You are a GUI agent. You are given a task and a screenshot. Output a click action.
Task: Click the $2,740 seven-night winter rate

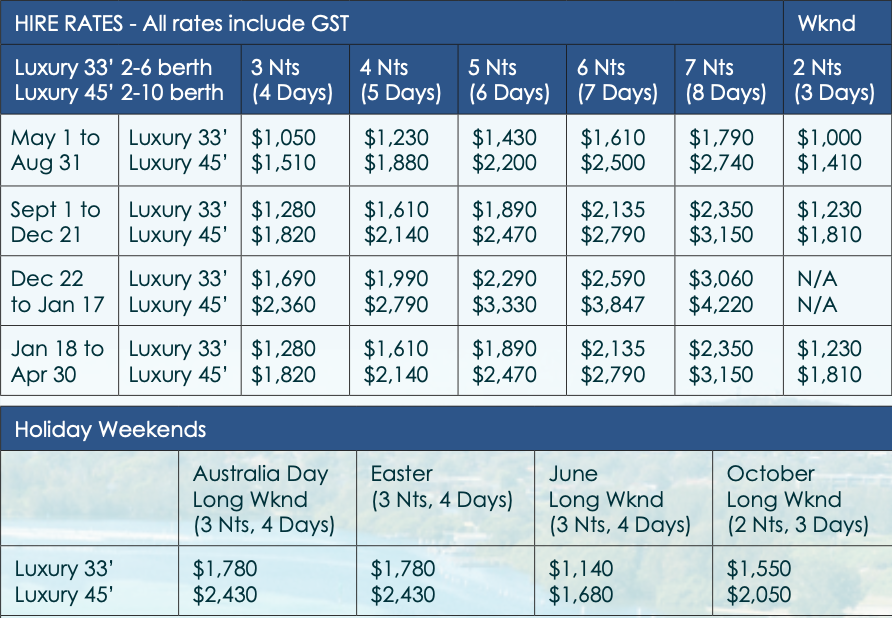[721, 163]
